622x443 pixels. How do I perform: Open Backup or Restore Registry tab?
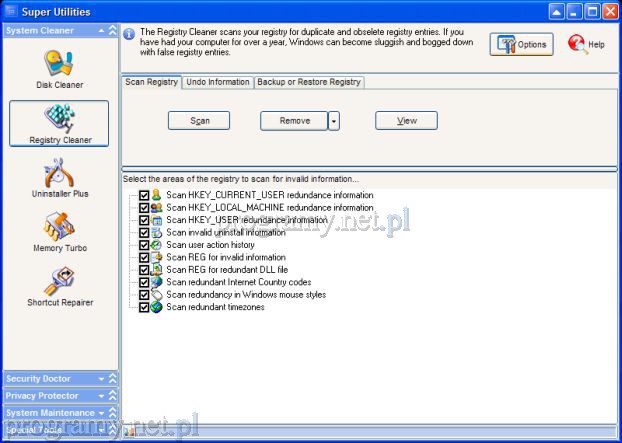click(x=309, y=82)
